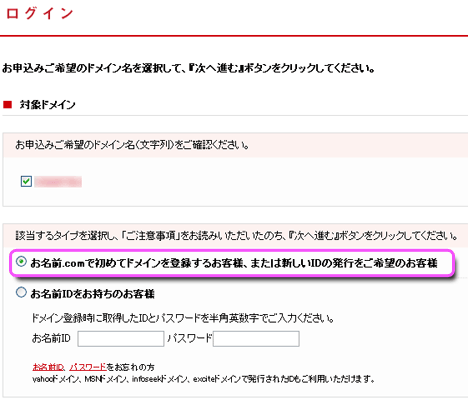Image resolution: width=468 pixels, height=400 pixels.
Task: Click the ドメイン名(文字列)をご確認ください notice bar
Action: (236, 145)
